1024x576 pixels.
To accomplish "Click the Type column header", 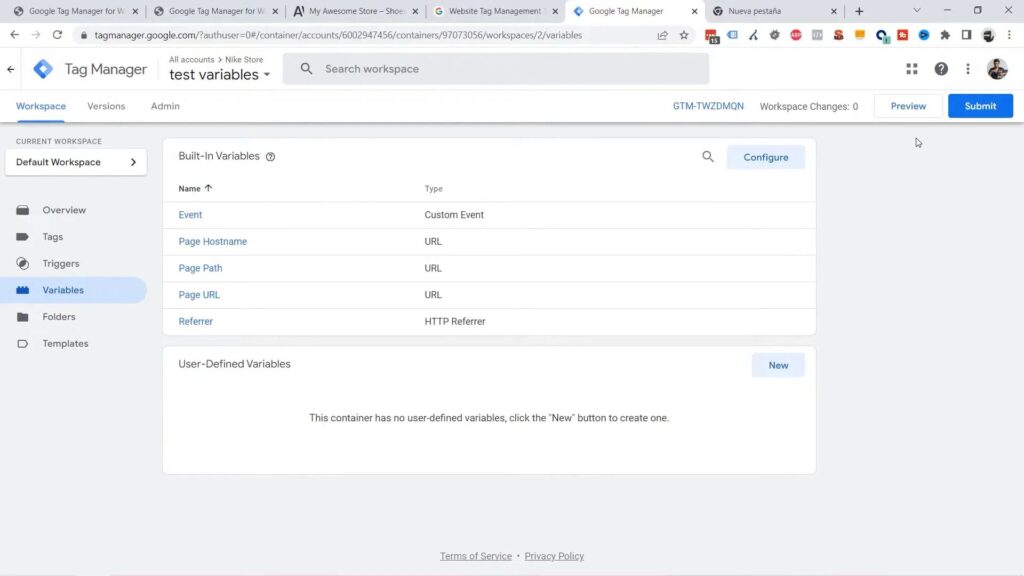I will pos(433,189).
